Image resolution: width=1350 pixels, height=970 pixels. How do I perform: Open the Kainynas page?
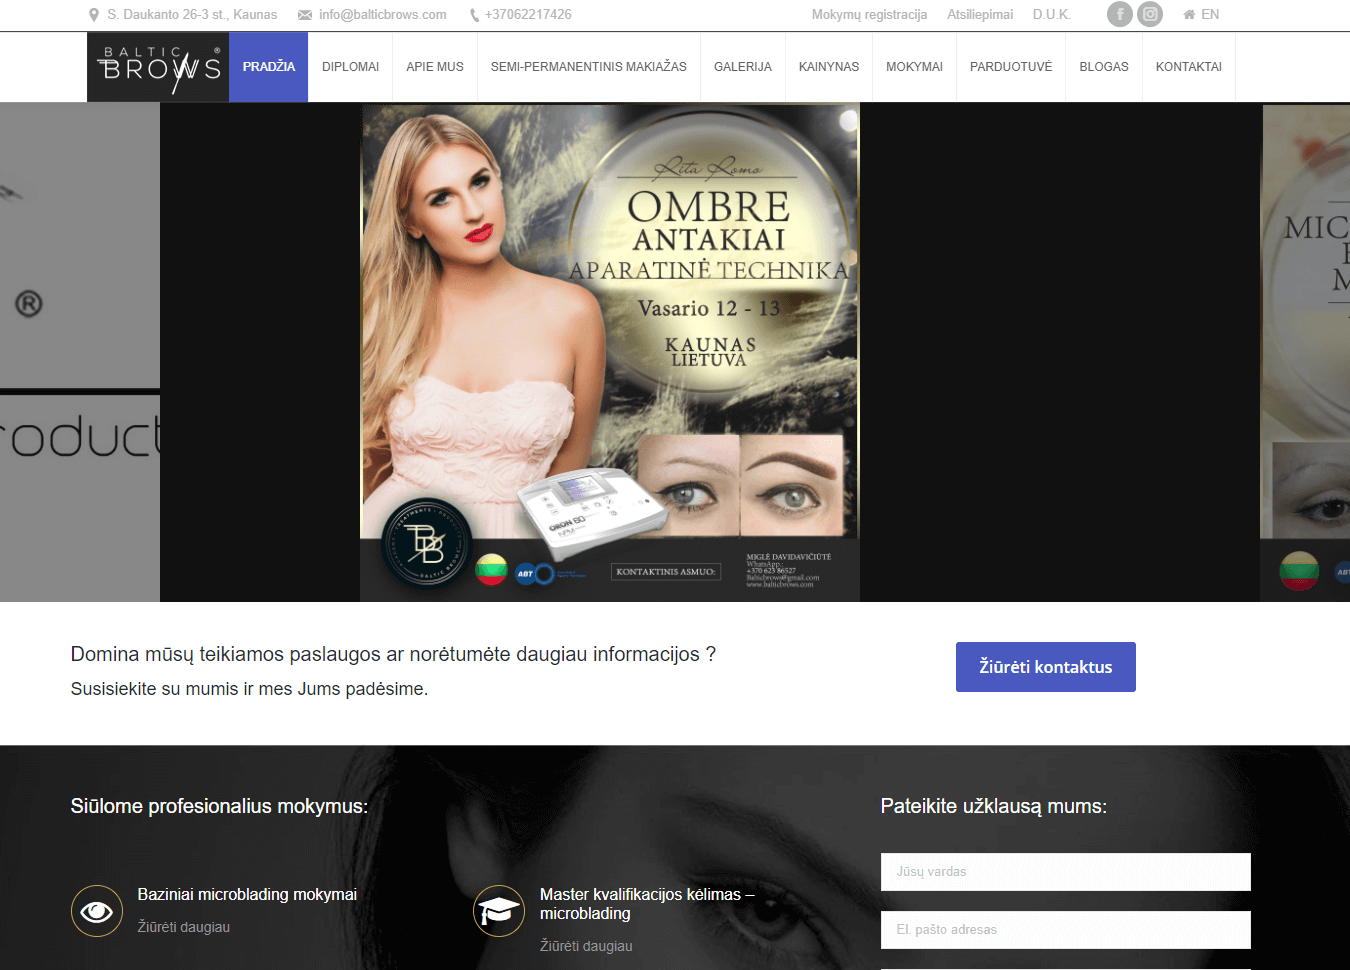[x=829, y=67]
